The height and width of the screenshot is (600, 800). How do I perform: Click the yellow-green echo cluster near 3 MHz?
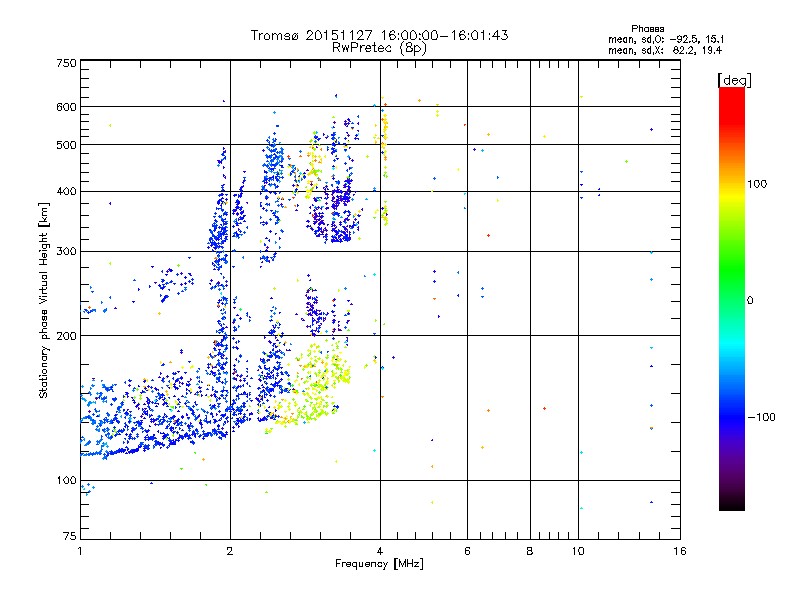coord(312,385)
